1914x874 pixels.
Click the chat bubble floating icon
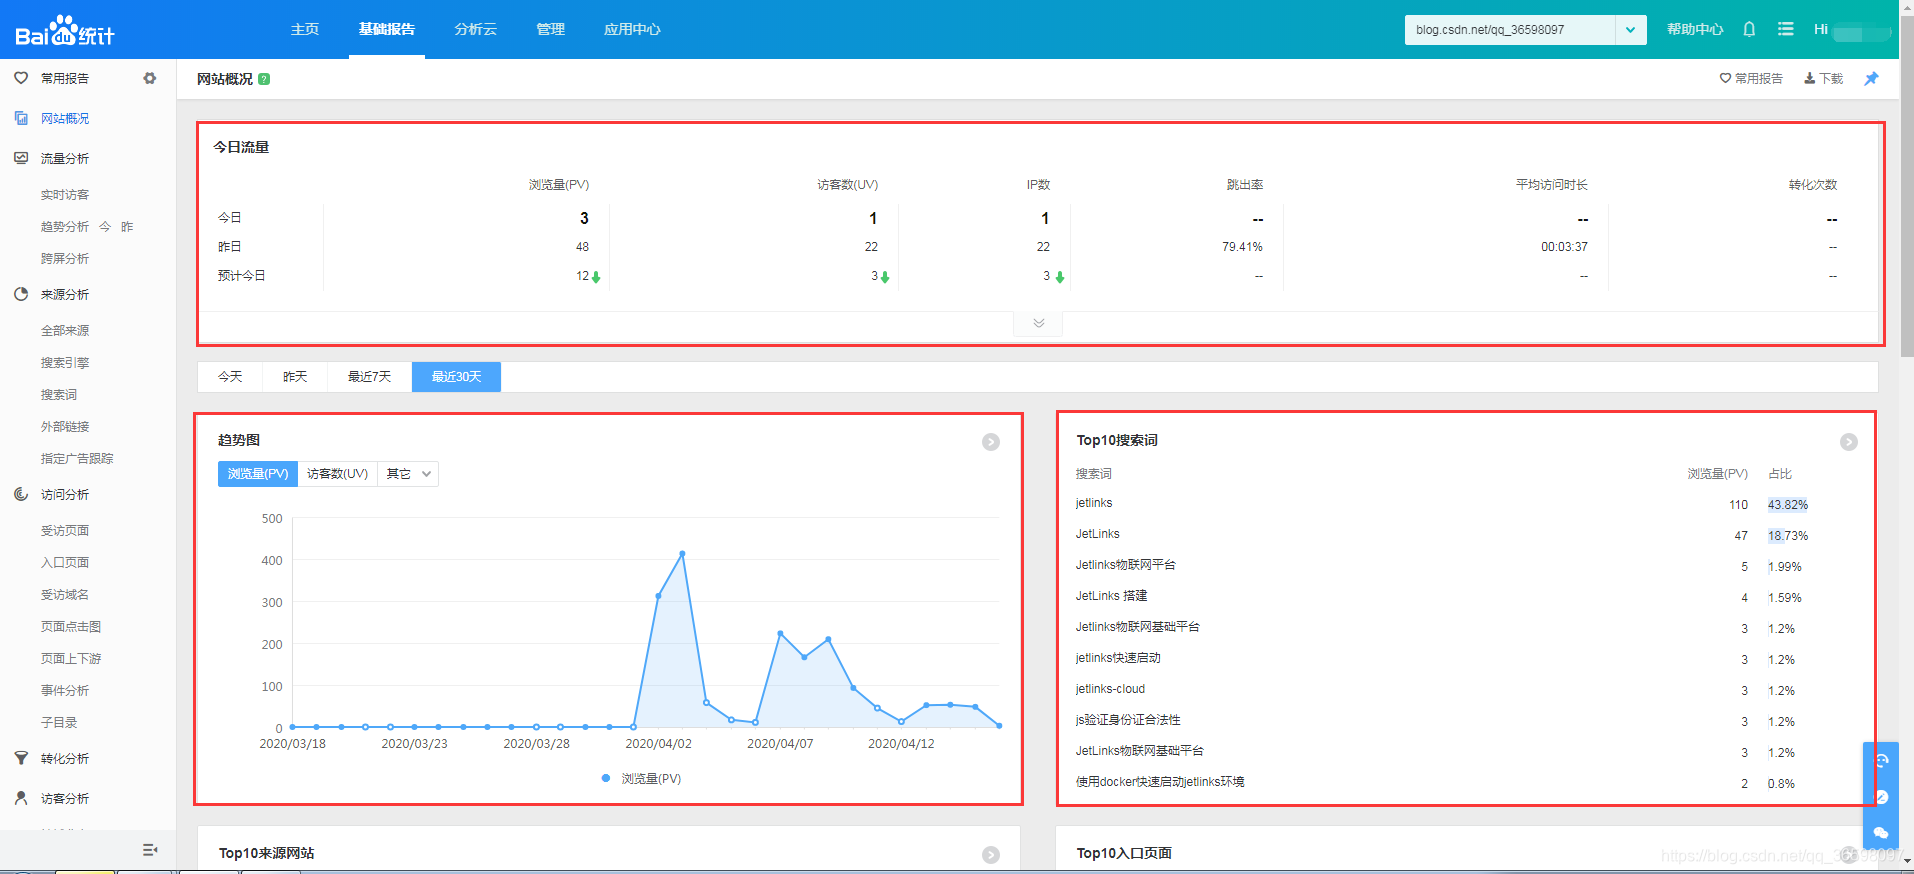(1881, 832)
